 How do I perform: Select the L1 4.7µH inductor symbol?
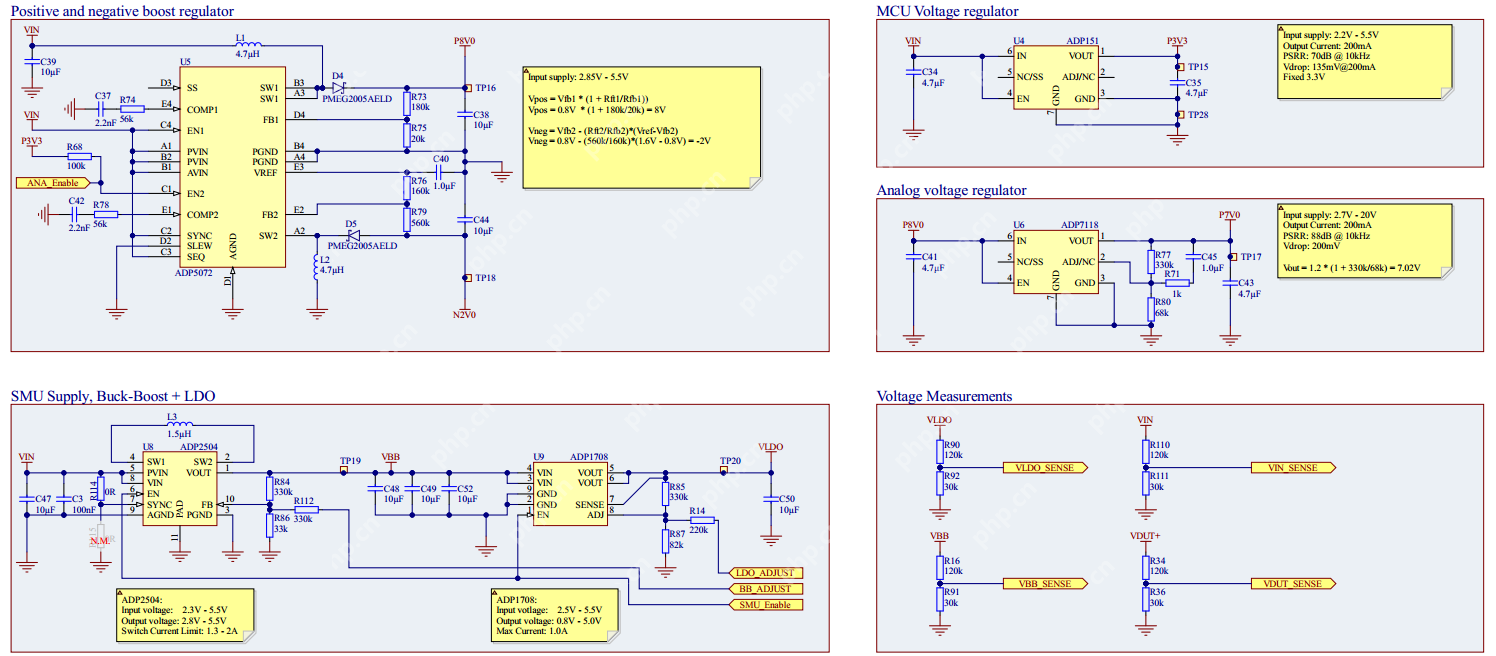tap(248, 45)
